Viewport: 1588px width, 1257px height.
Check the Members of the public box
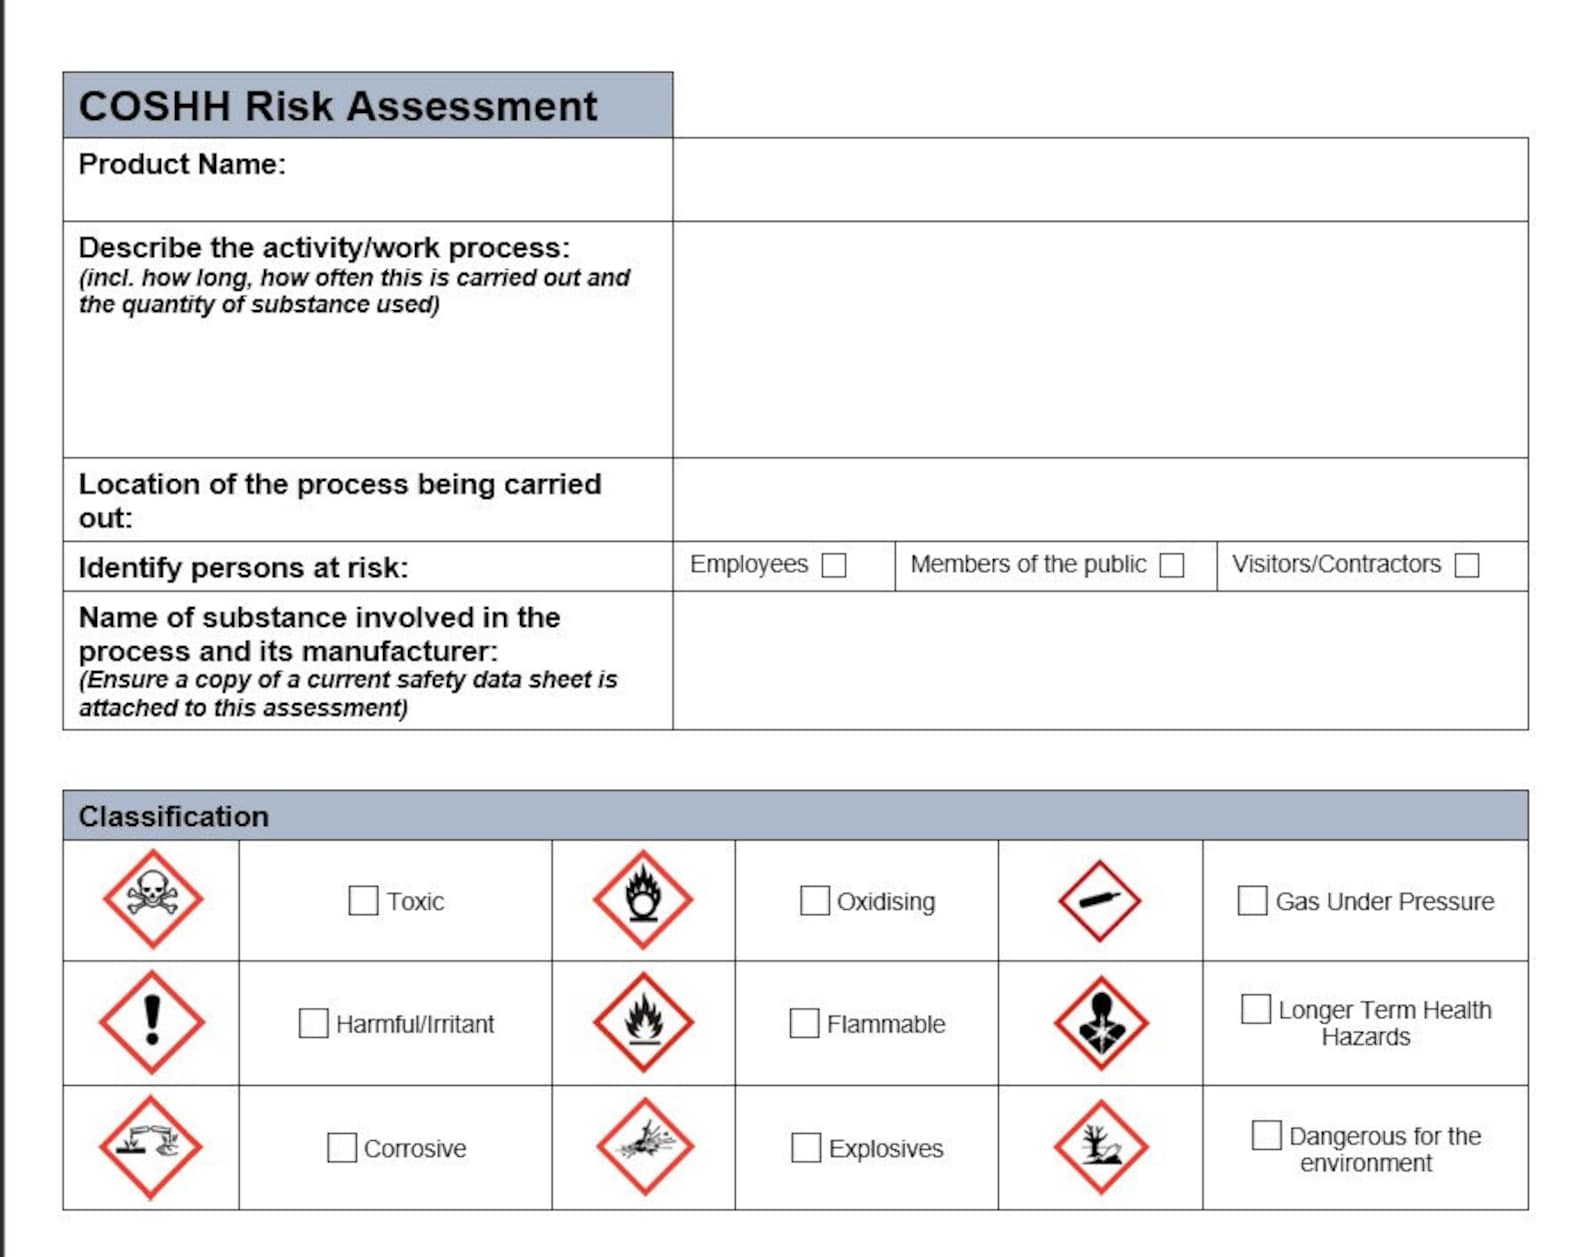coord(1172,565)
